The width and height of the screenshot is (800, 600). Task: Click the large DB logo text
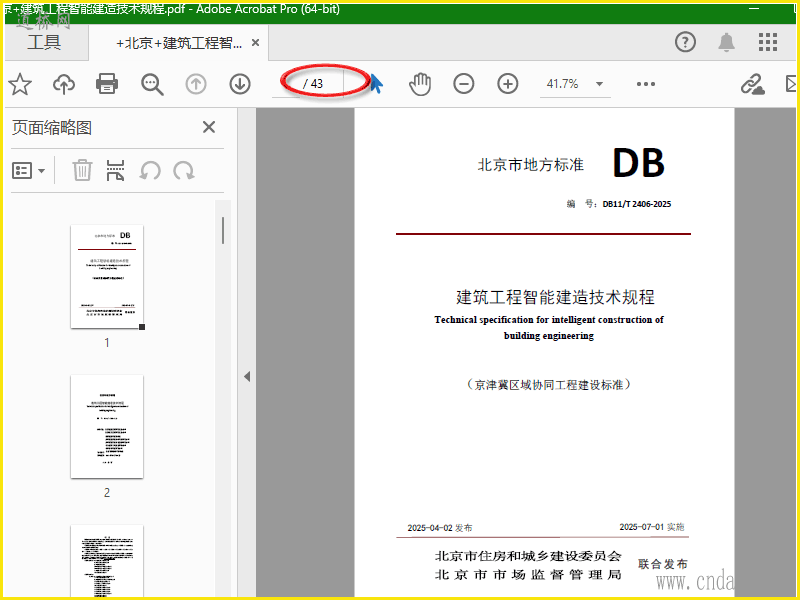click(638, 163)
